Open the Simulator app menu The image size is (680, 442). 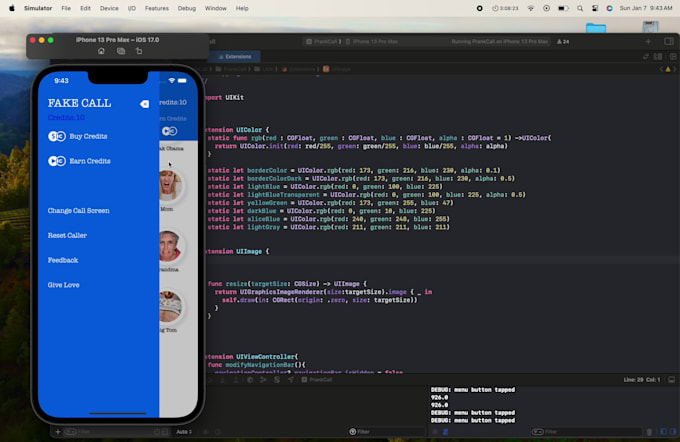(x=38, y=8)
